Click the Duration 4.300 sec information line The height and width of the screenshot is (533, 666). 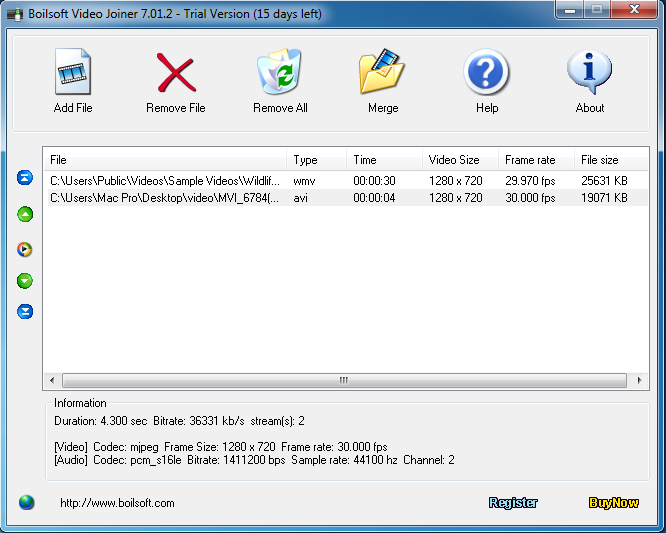[x=179, y=421]
